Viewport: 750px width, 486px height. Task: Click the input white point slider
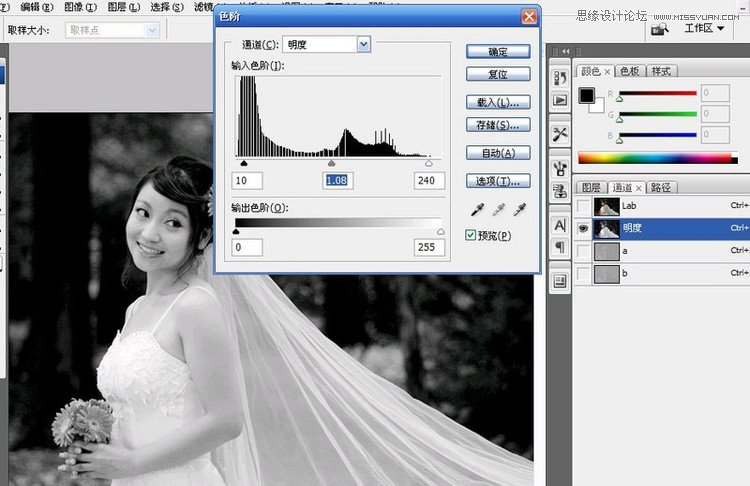429,163
